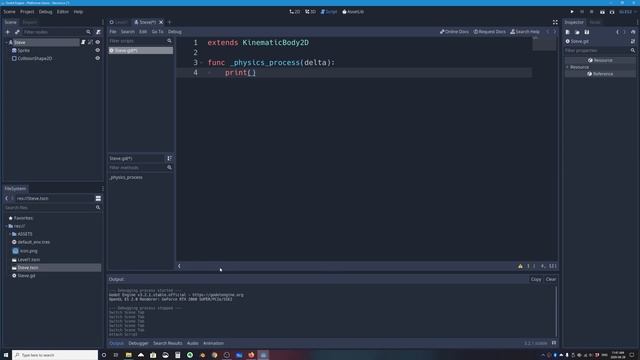Toggle FileSystem split view mode
Viewport: 640px width, 360px height.
coord(98,198)
